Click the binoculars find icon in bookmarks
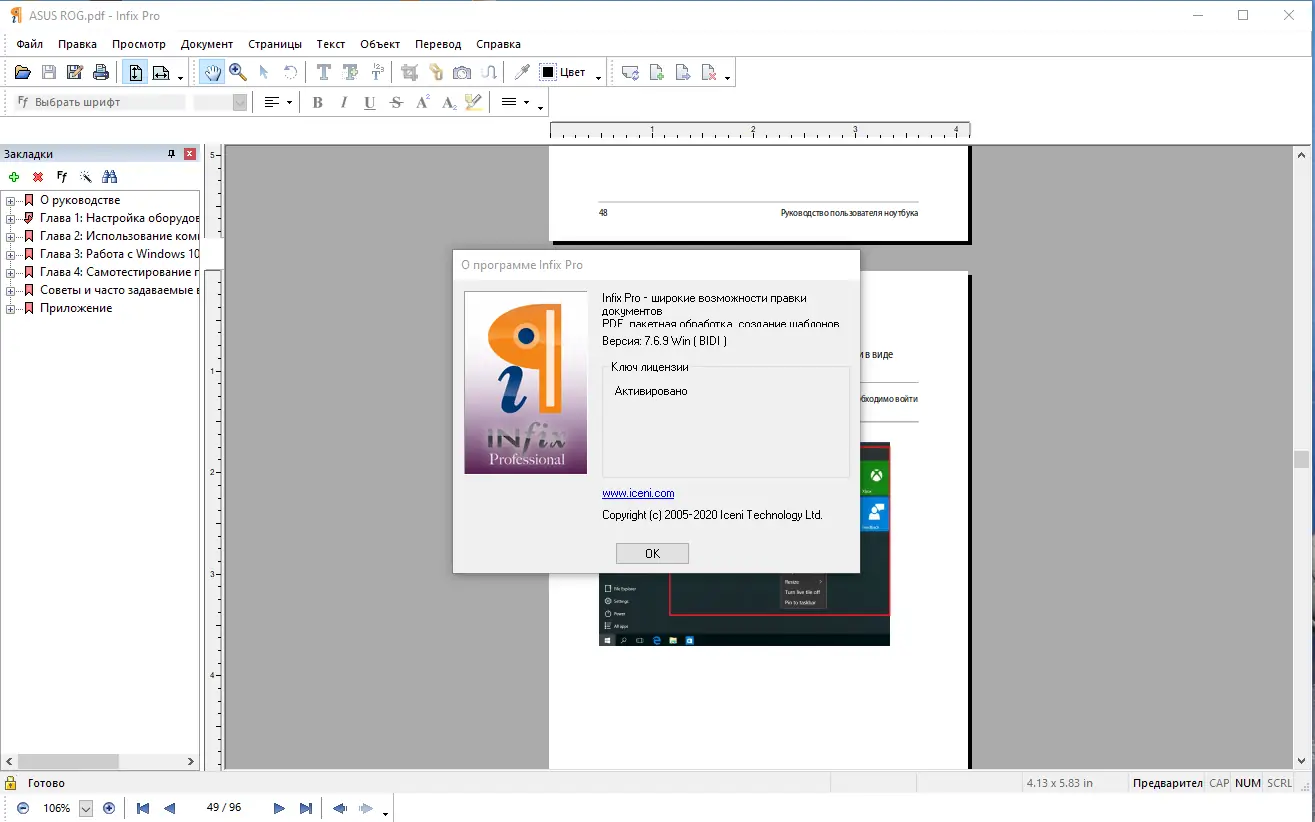This screenshot has width=1315, height=822. coord(110,177)
